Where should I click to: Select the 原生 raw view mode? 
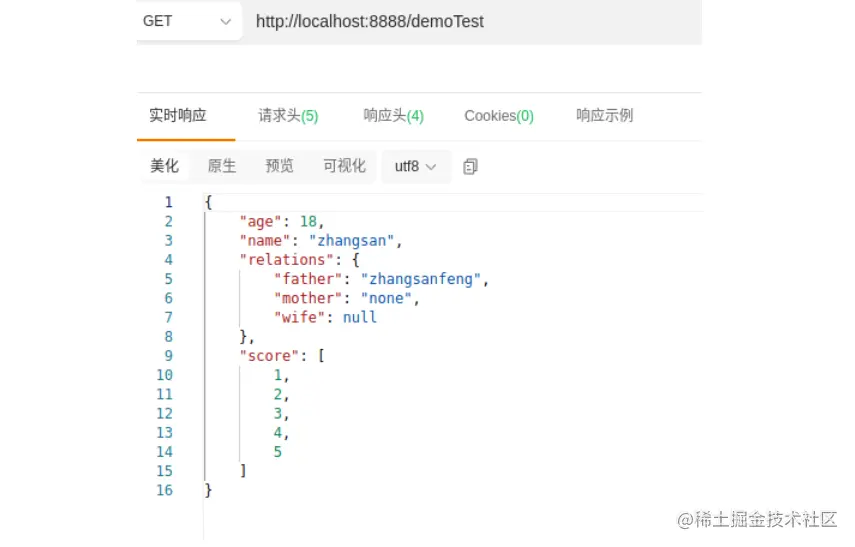tap(221, 166)
